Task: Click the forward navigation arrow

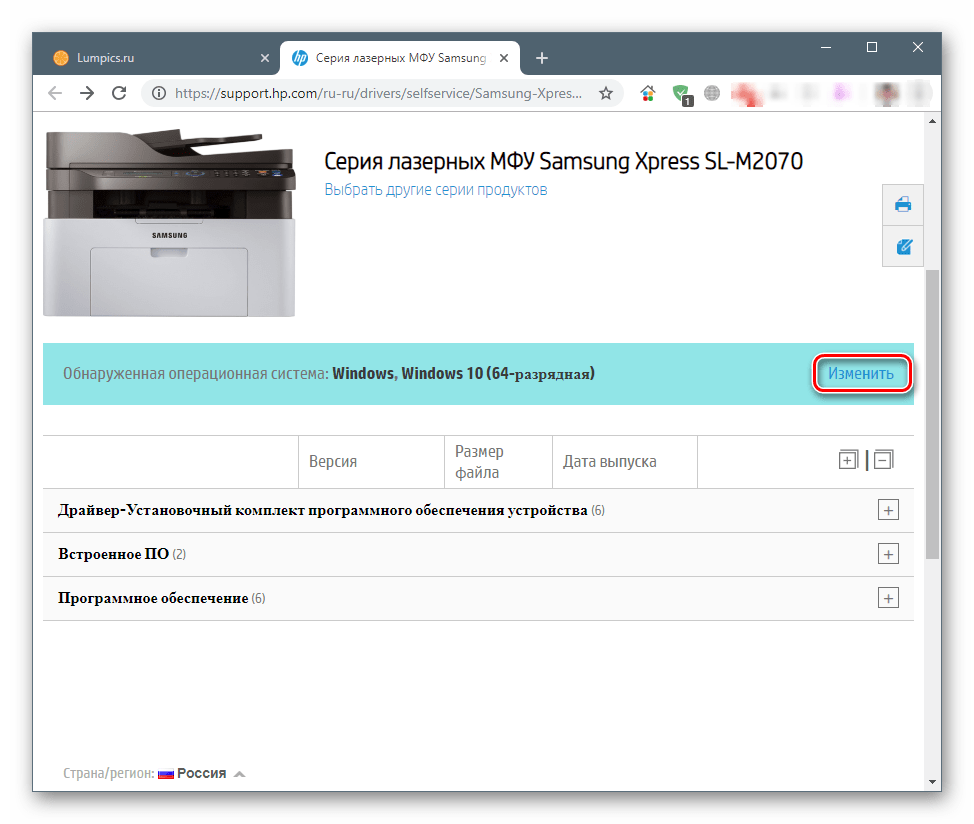Action: pyautogui.click(x=87, y=93)
